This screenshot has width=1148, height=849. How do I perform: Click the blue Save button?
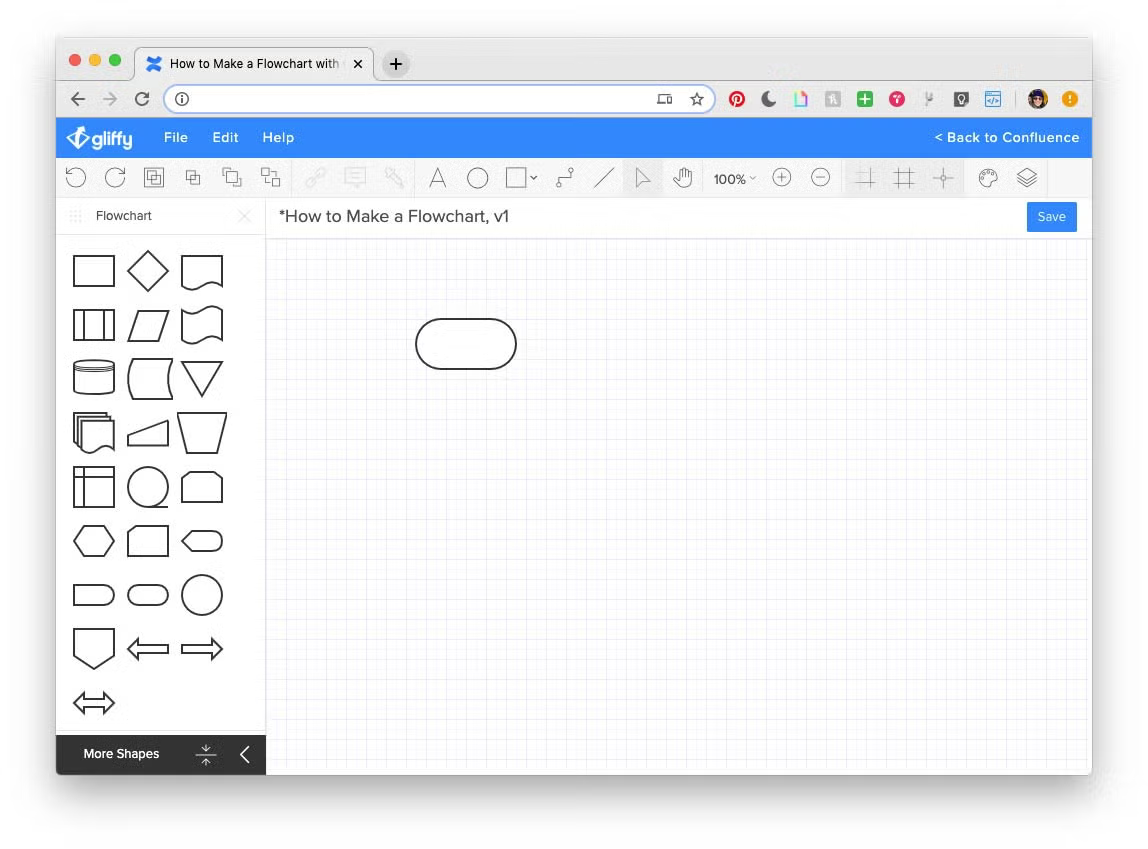coord(1051,217)
